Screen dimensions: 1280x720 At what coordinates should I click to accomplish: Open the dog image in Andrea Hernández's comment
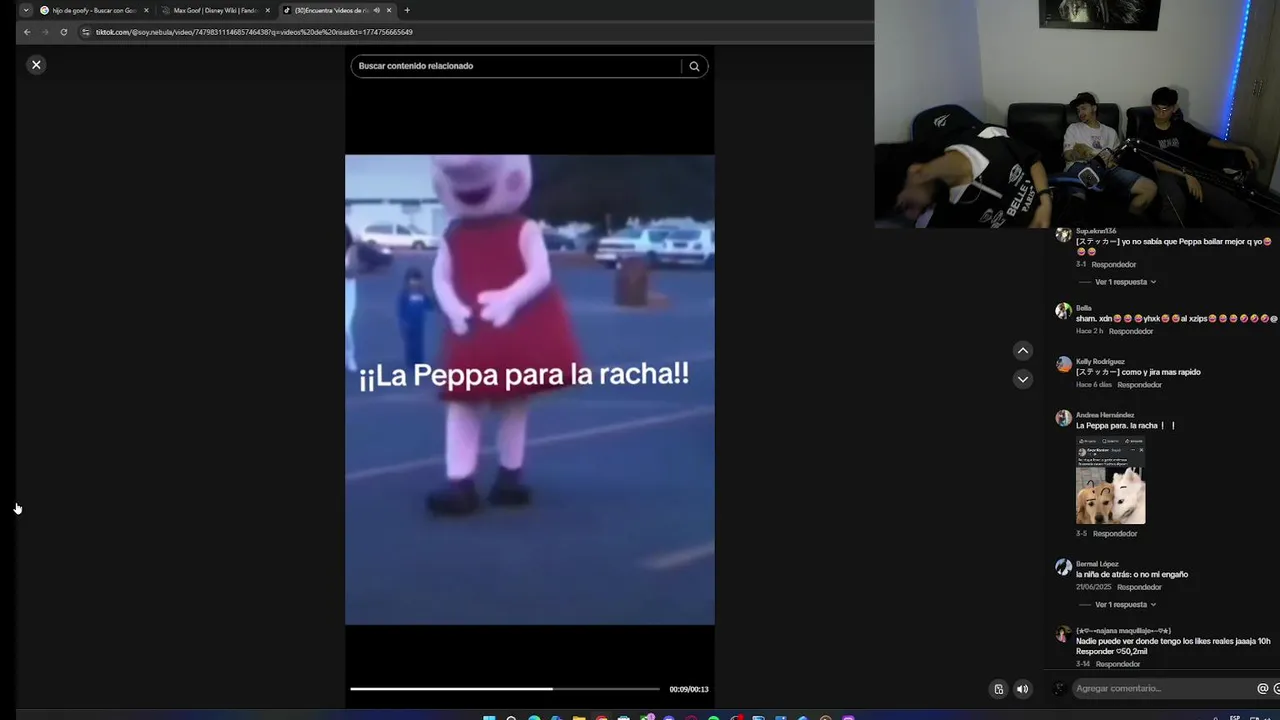tap(1110, 480)
